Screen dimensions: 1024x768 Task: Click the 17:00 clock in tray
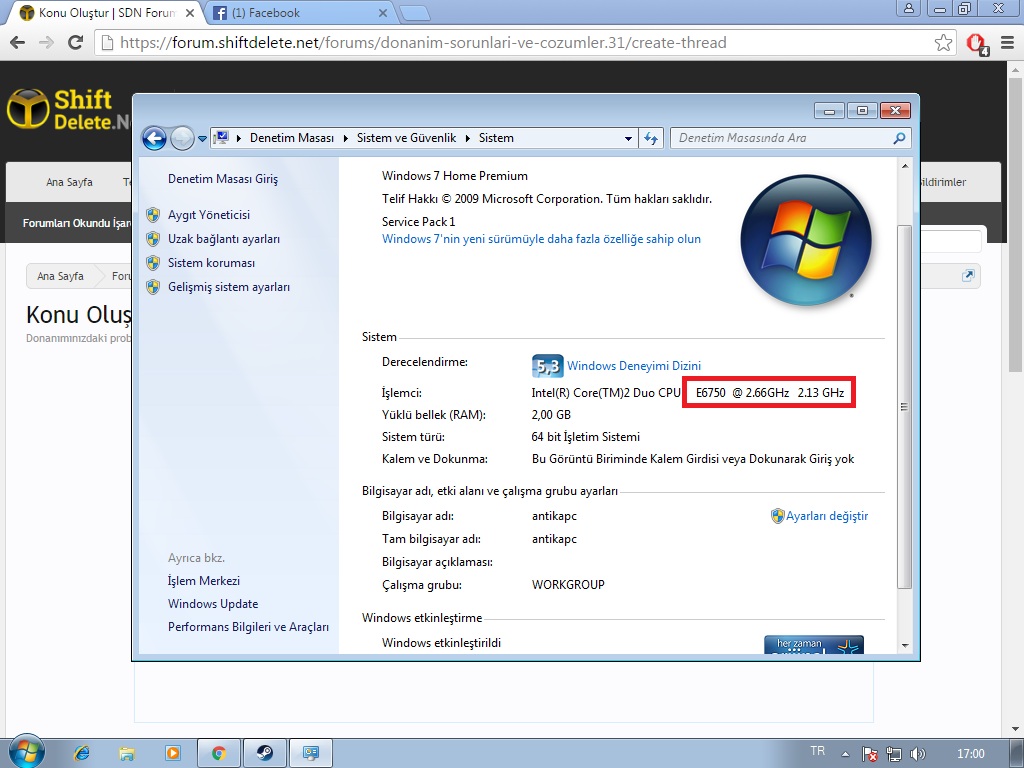point(970,754)
